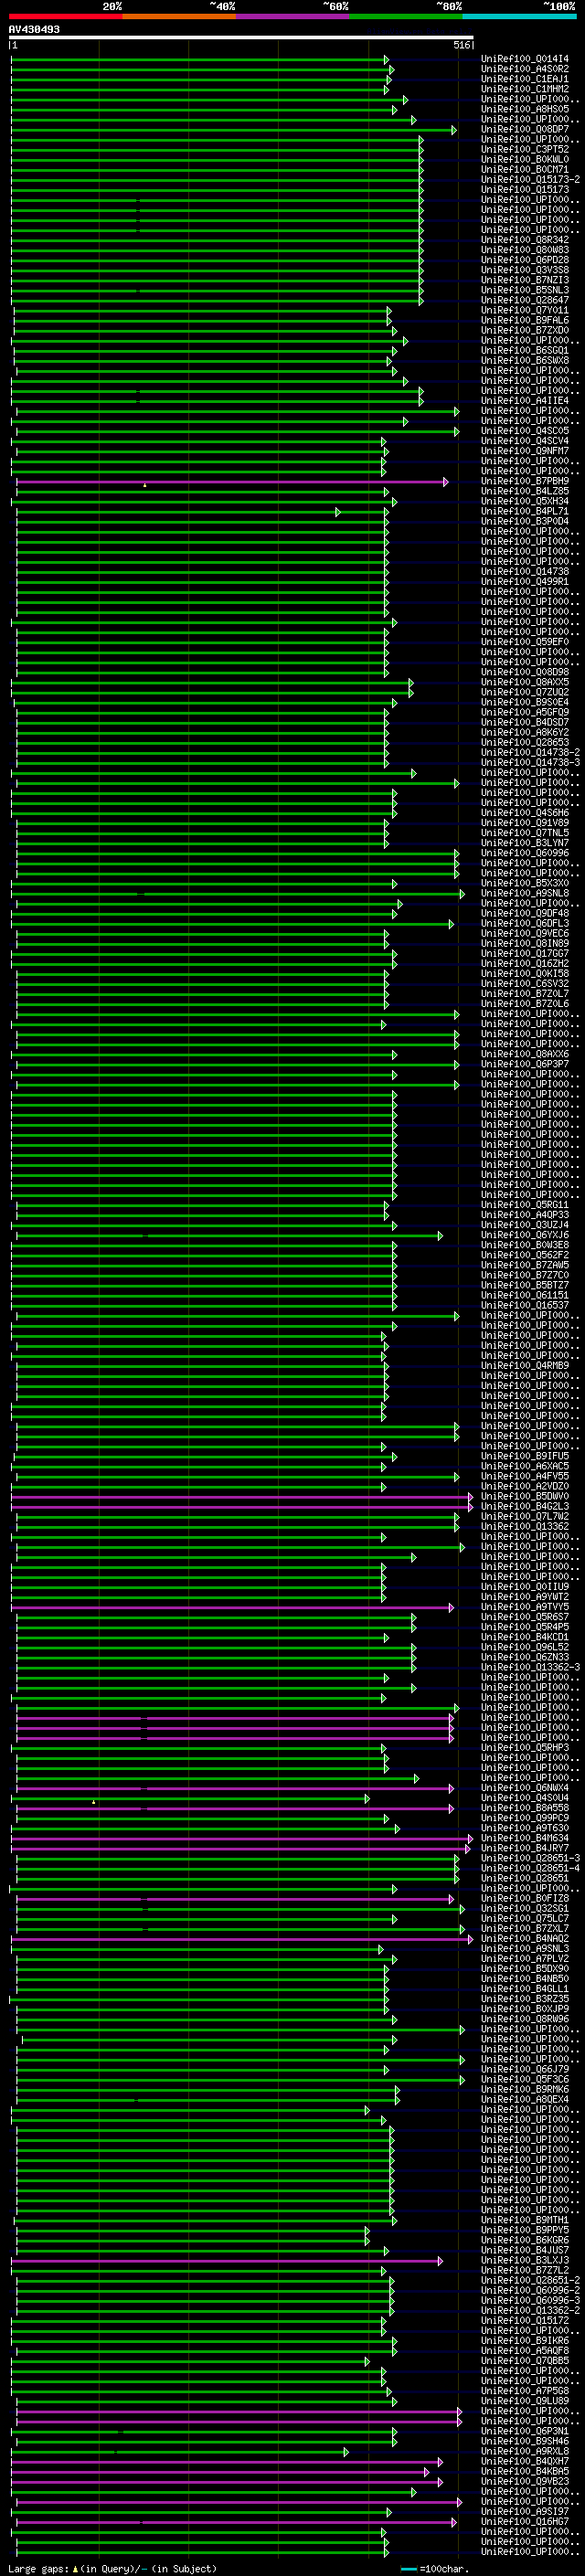Screen dimensions: 585x2576
Task: Click the UniRef100_B4JRY7 label
Action: (x=525, y=1848)
